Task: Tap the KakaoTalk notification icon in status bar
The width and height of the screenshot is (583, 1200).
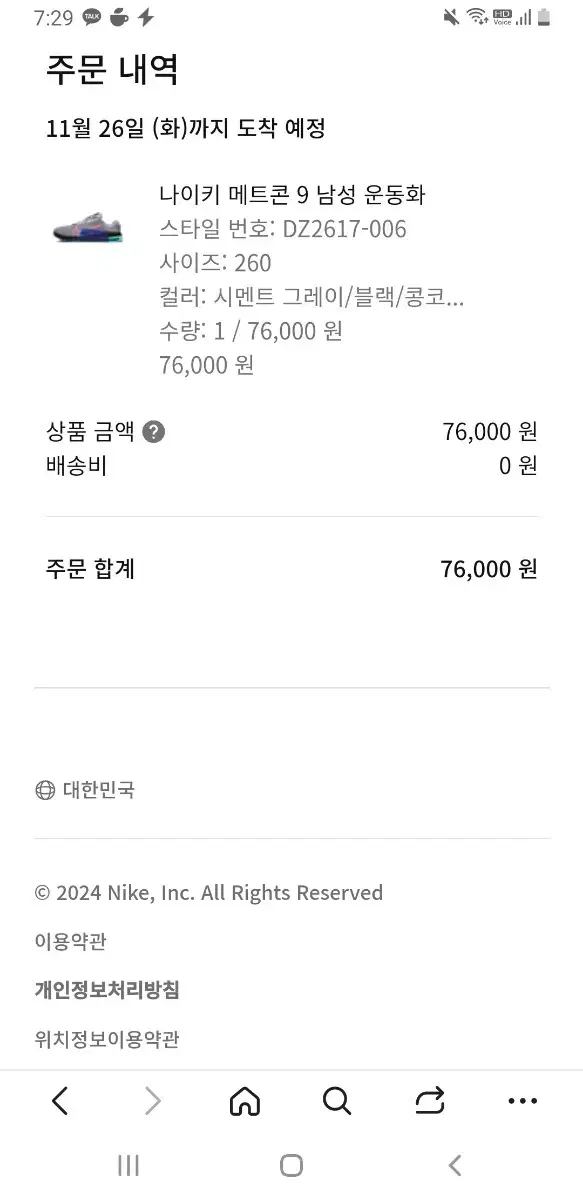Action: click(x=92, y=17)
